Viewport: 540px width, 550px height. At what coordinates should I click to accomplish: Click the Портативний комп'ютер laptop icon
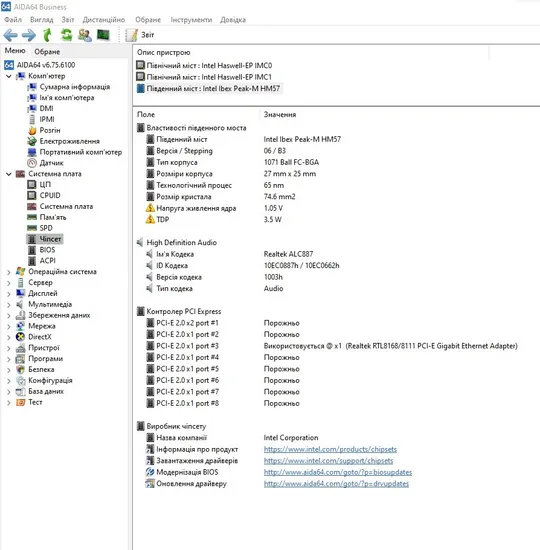point(32,152)
